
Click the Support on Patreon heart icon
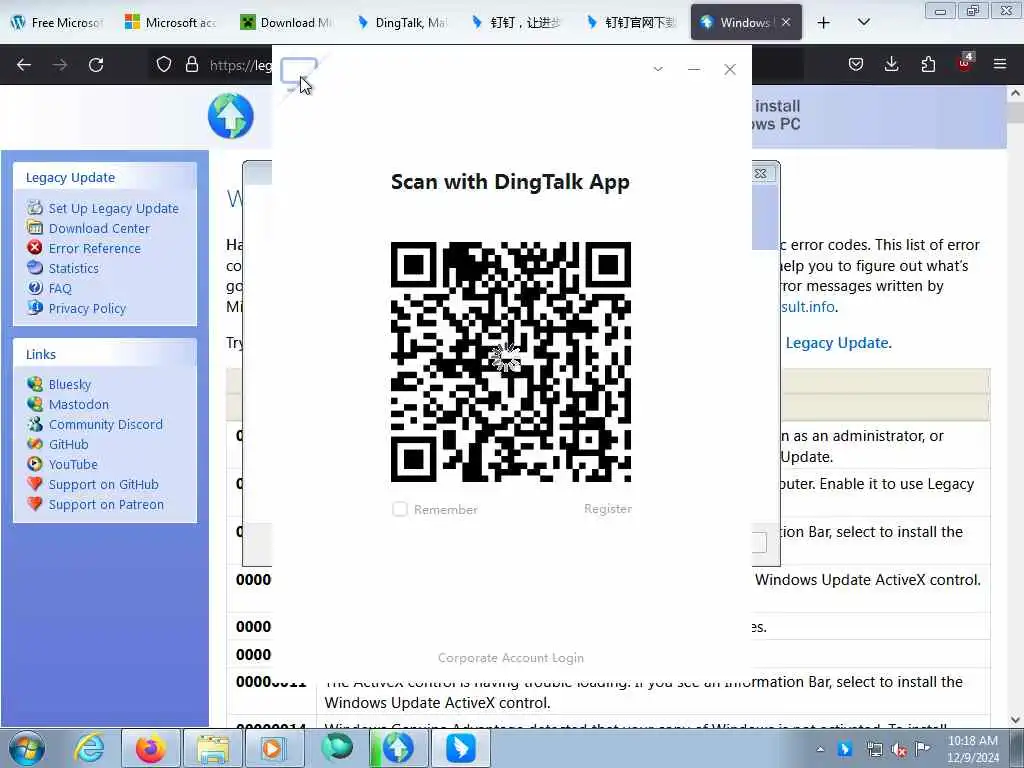(x=35, y=504)
